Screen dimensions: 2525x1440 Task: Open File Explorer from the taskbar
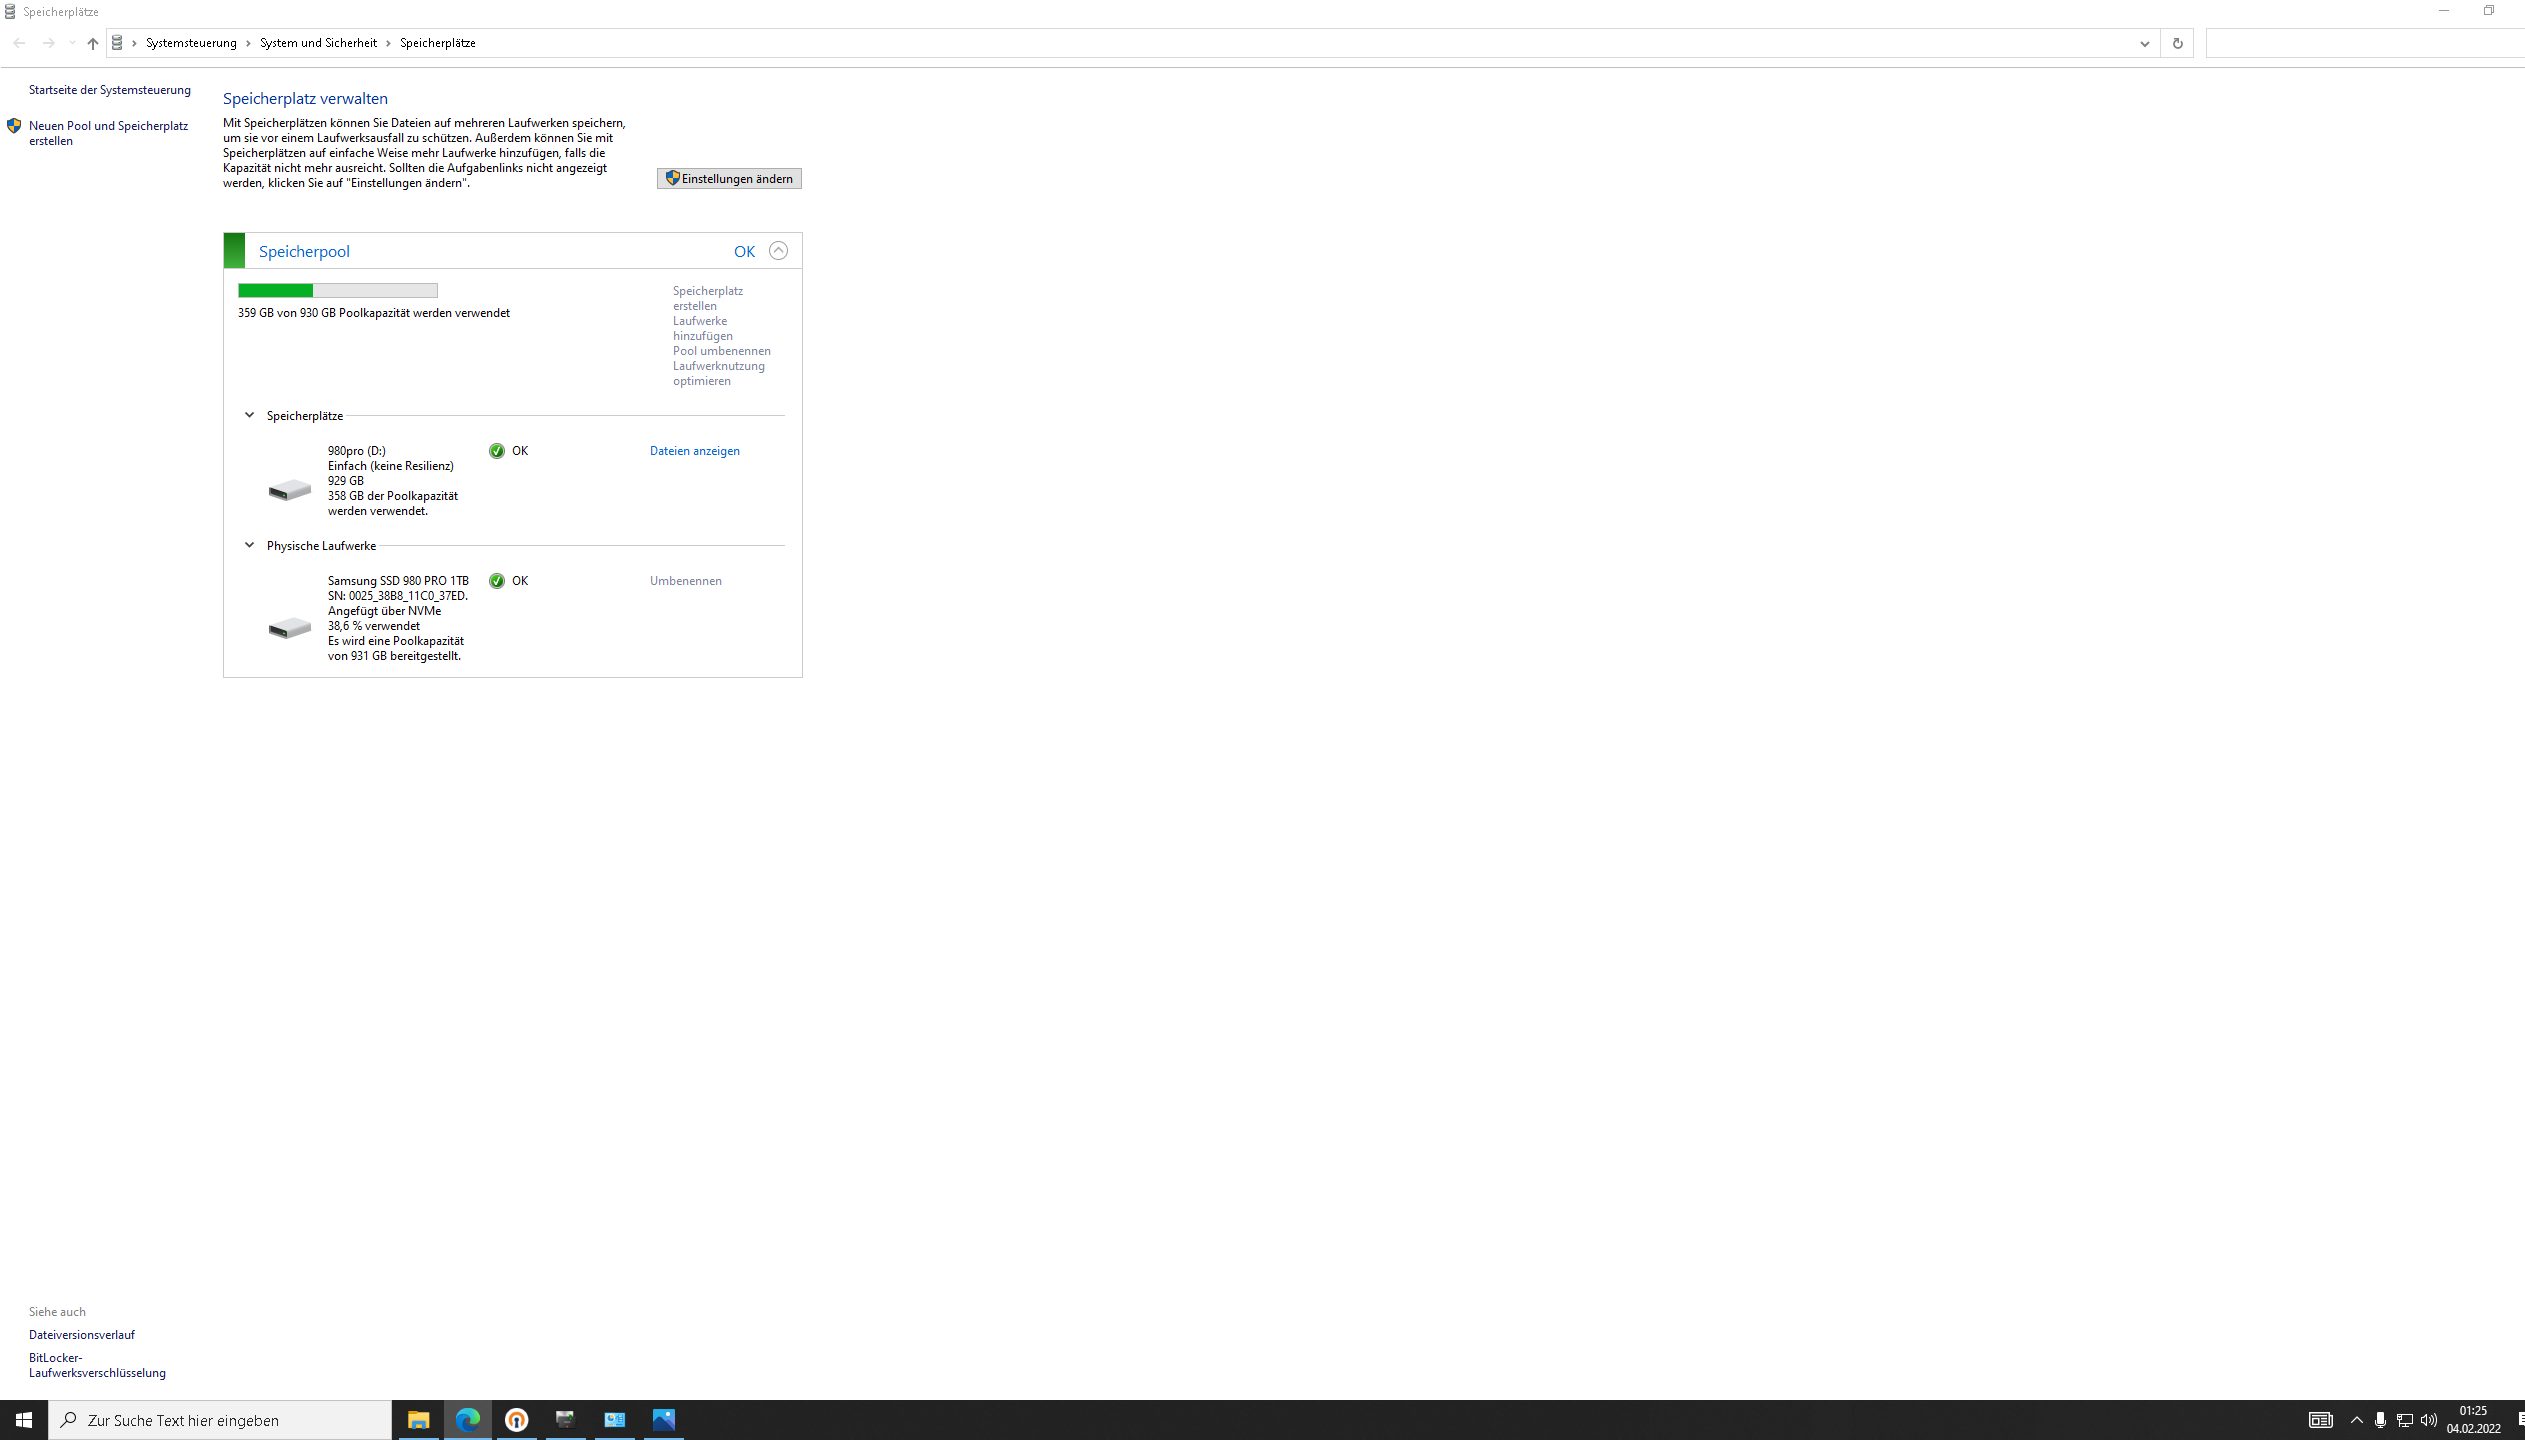pyautogui.click(x=418, y=1419)
